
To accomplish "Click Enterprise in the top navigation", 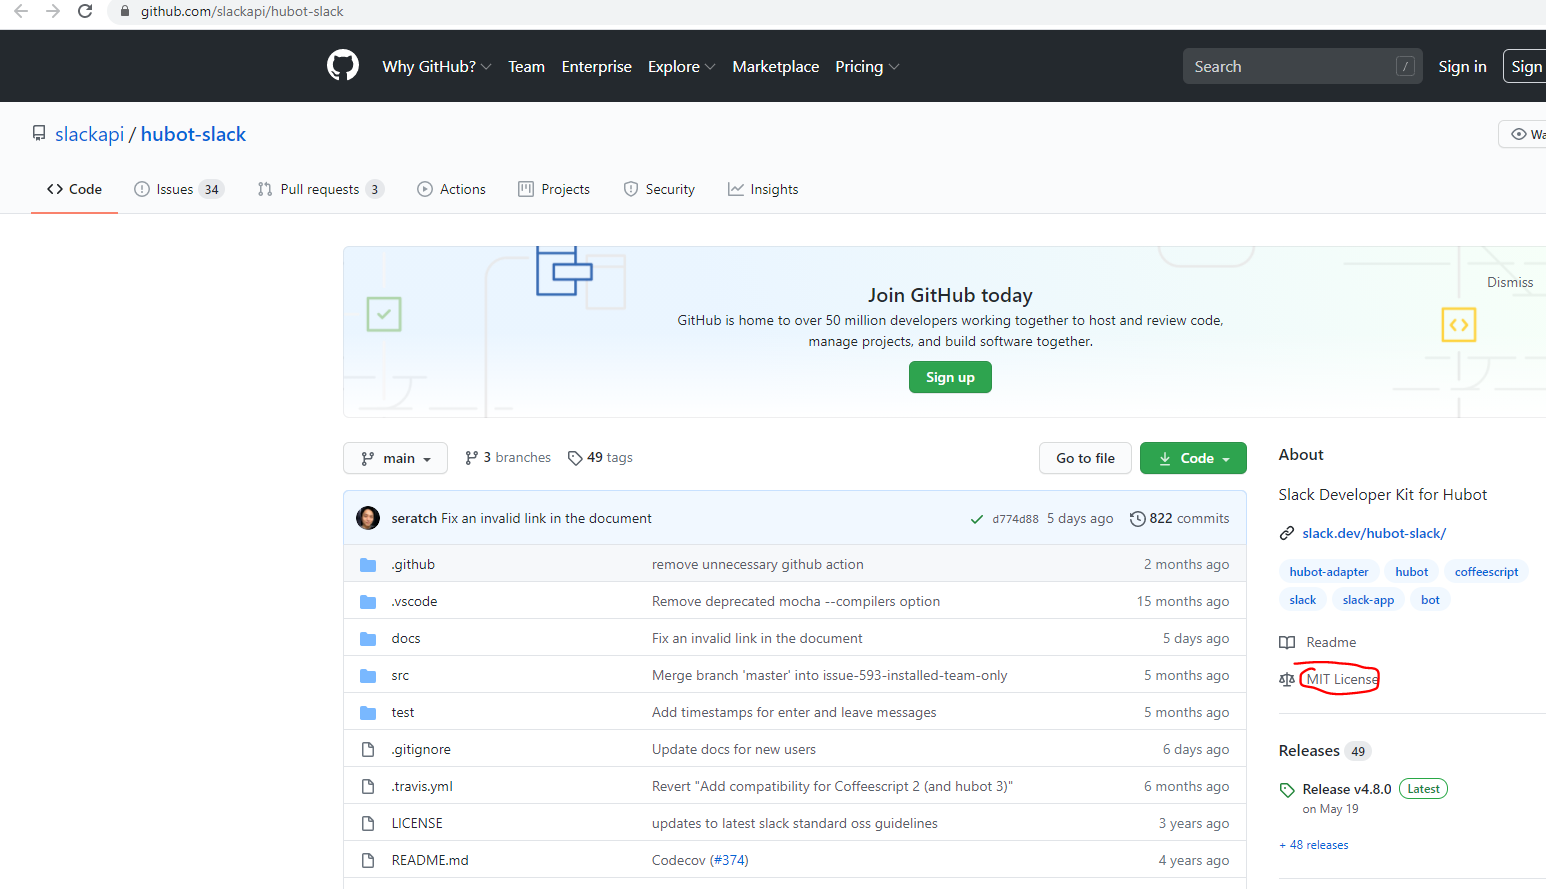I will tap(597, 66).
